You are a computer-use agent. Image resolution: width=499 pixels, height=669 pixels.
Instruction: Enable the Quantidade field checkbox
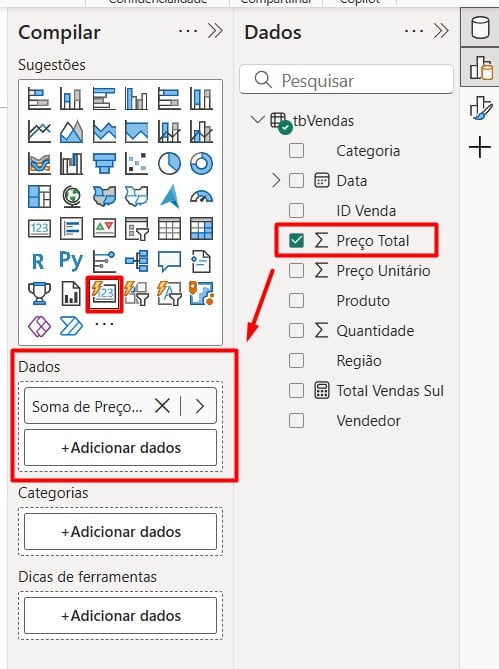pyautogui.click(x=296, y=331)
